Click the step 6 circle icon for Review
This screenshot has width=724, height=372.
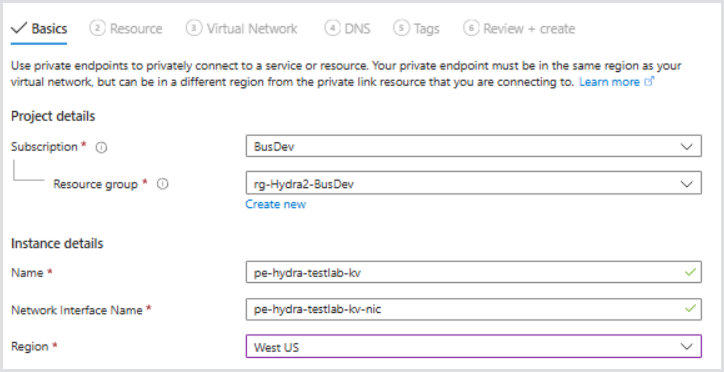(x=471, y=28)
